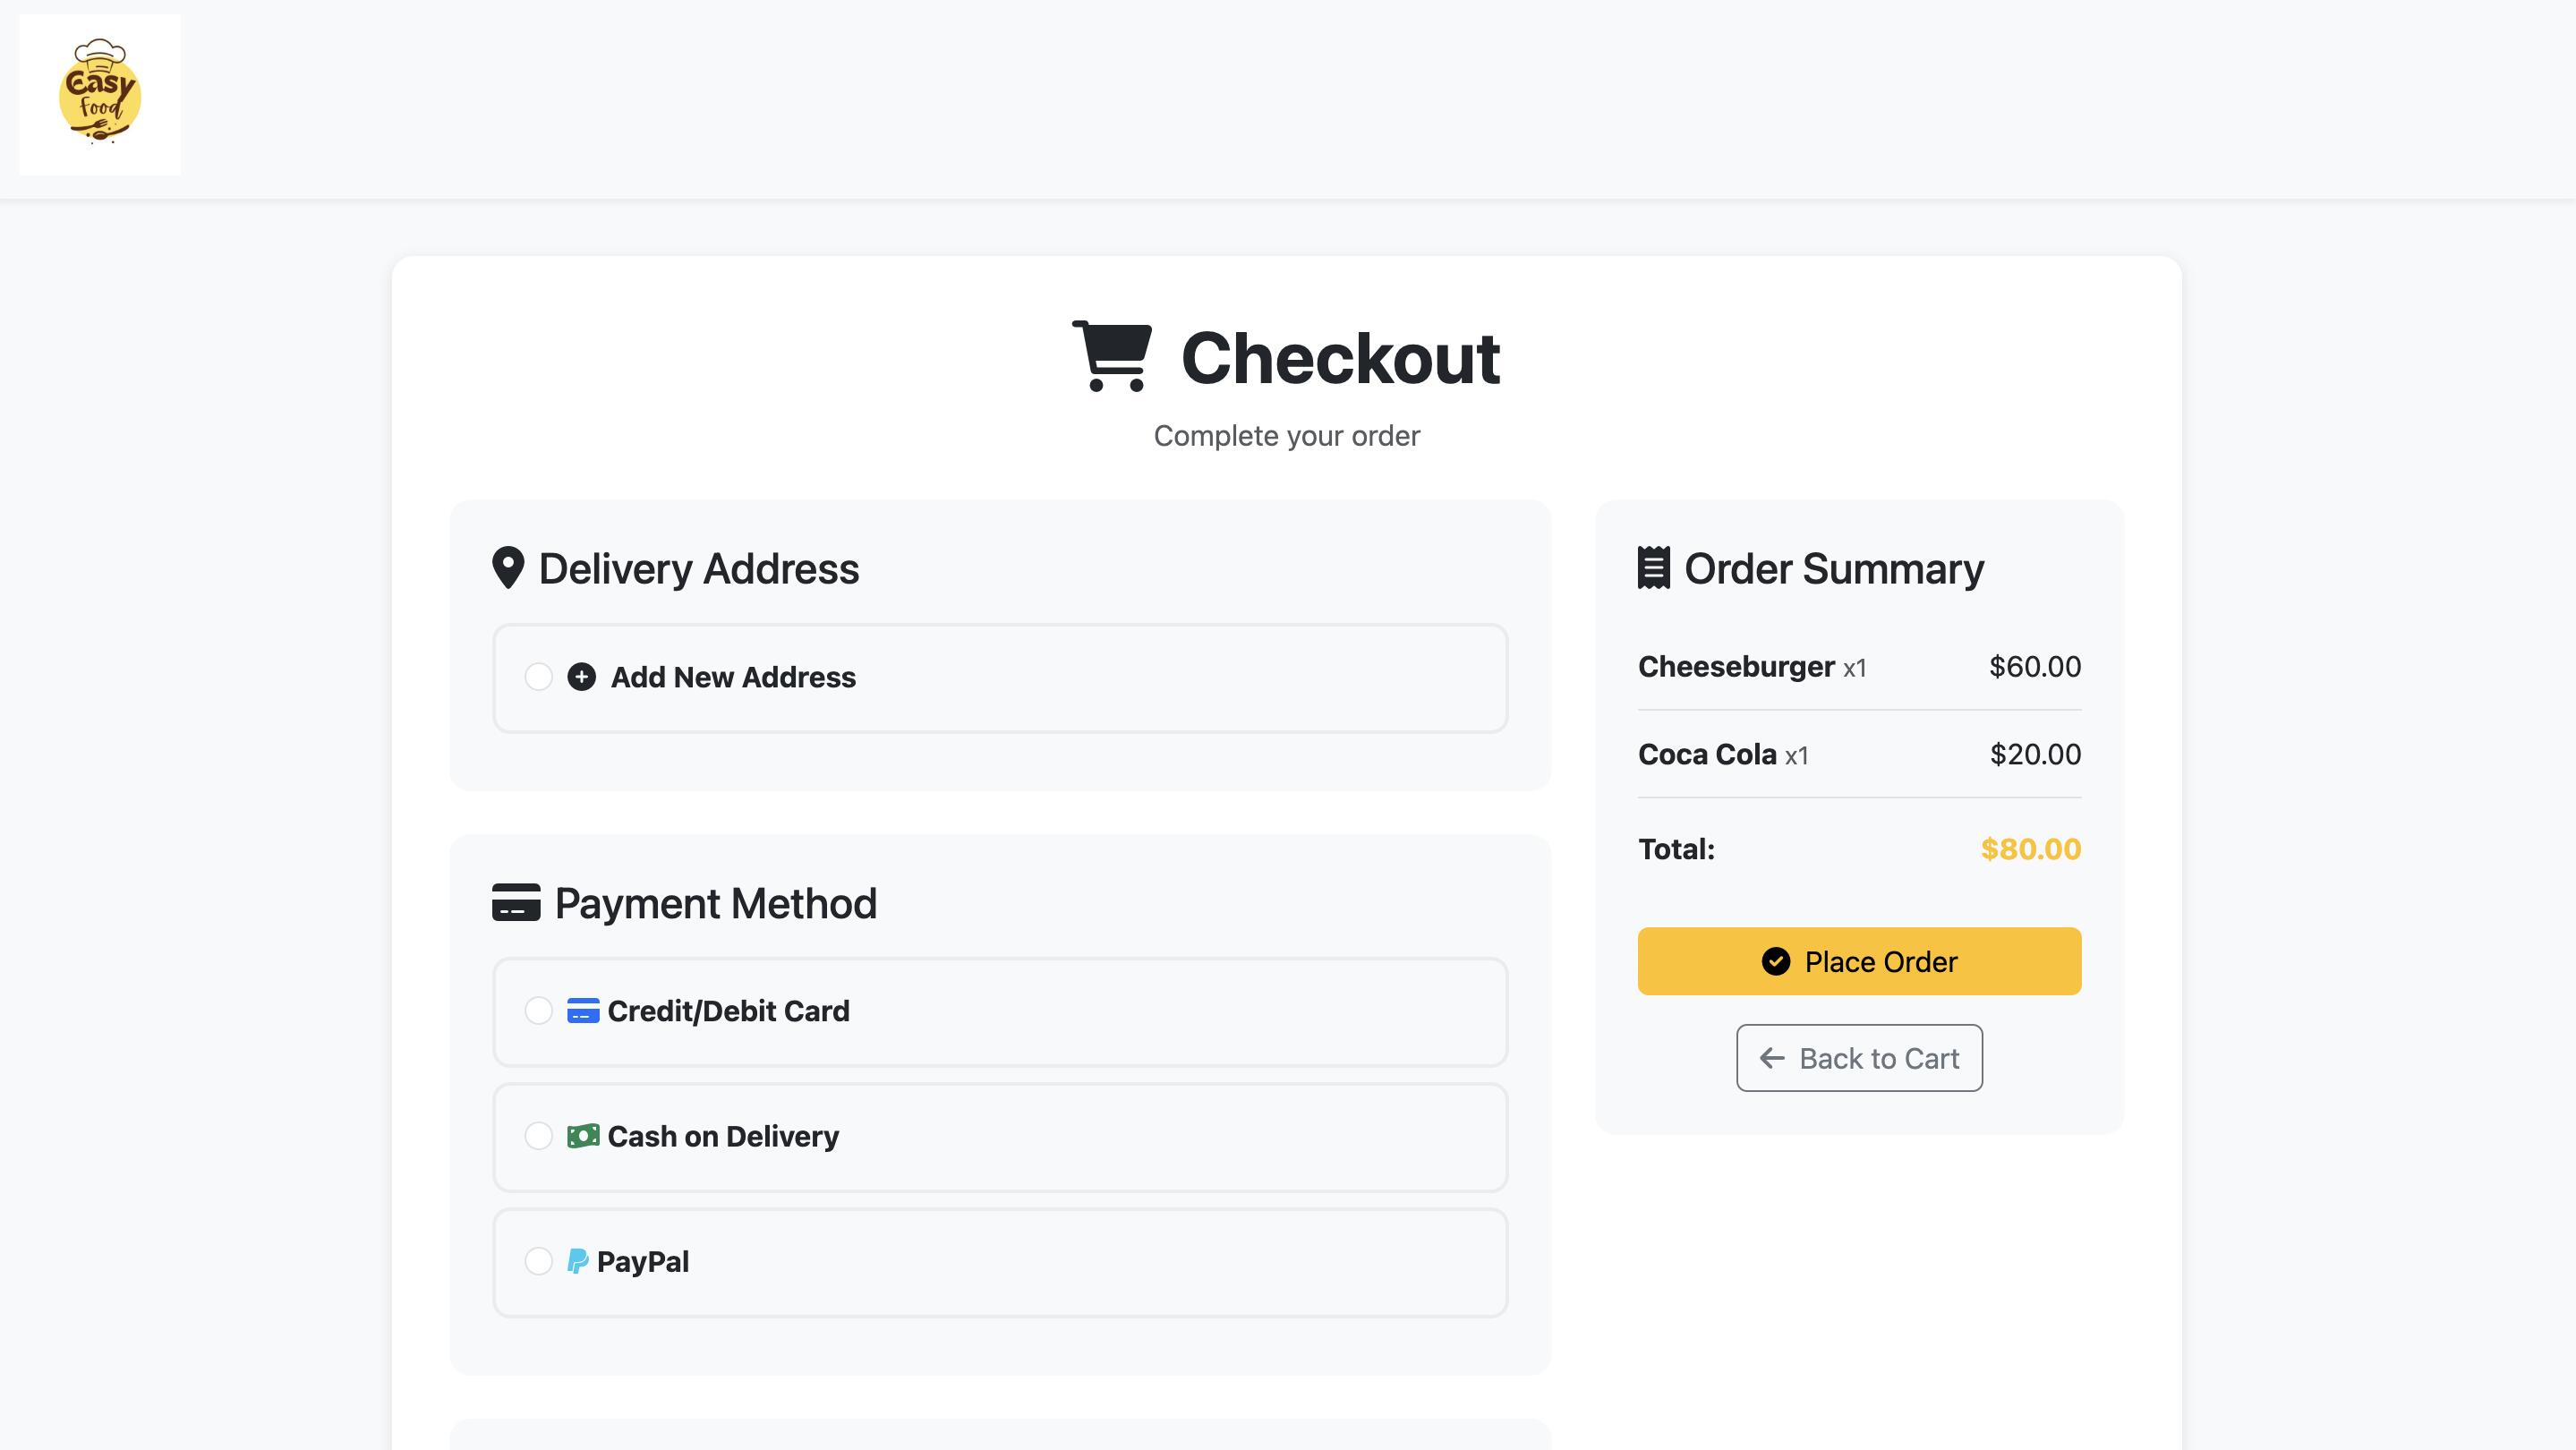This screenshot has width=2576, height=1450.
Task: Click the Coca Cola item in order summary
Action: [1707, 755]
